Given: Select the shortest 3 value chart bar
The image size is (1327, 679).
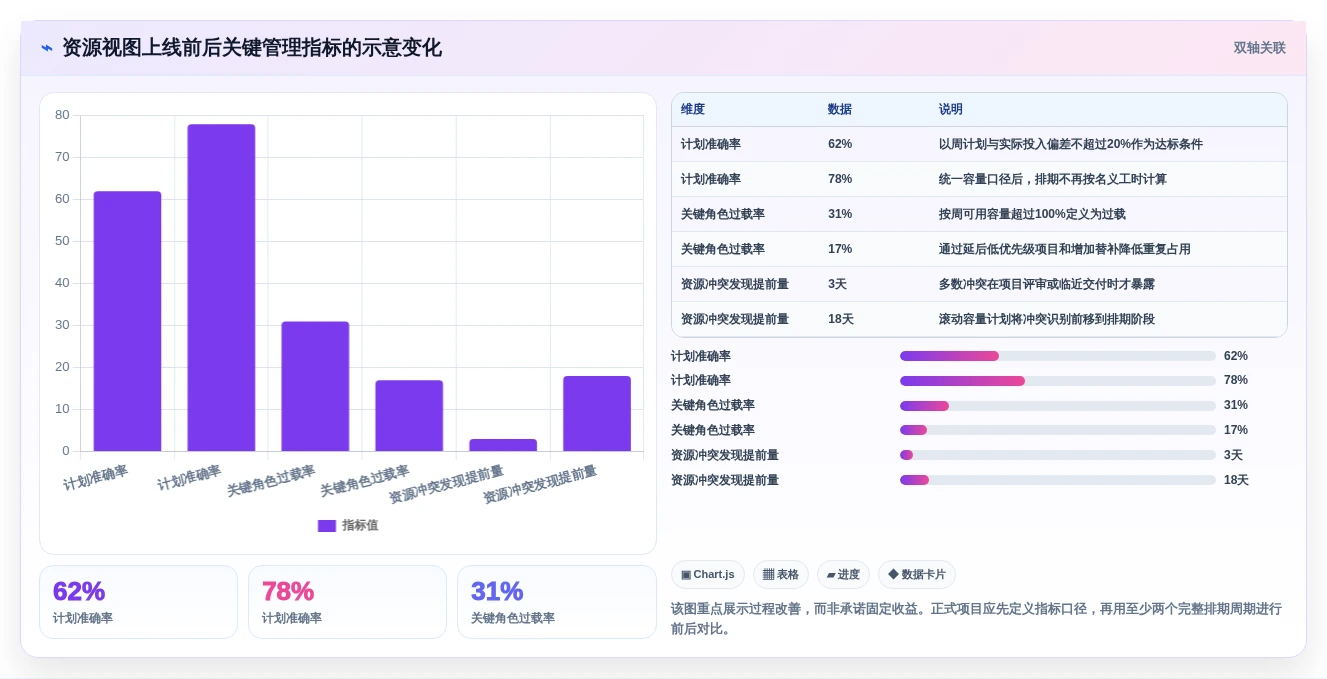Looking at the screenshot, I should tap(503, 445).
